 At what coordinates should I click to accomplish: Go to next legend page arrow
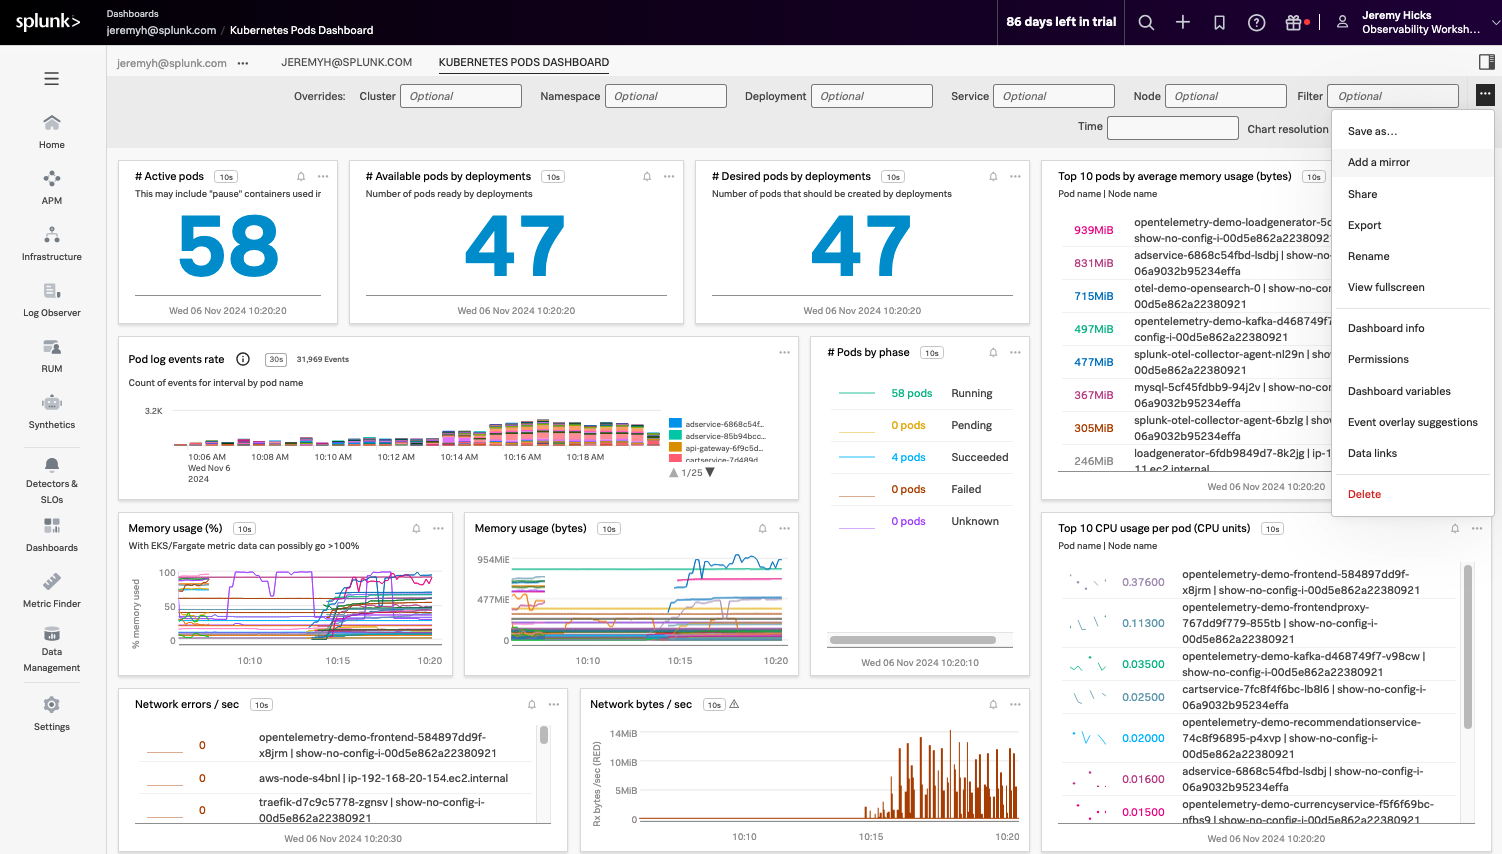tap(710, 473)
